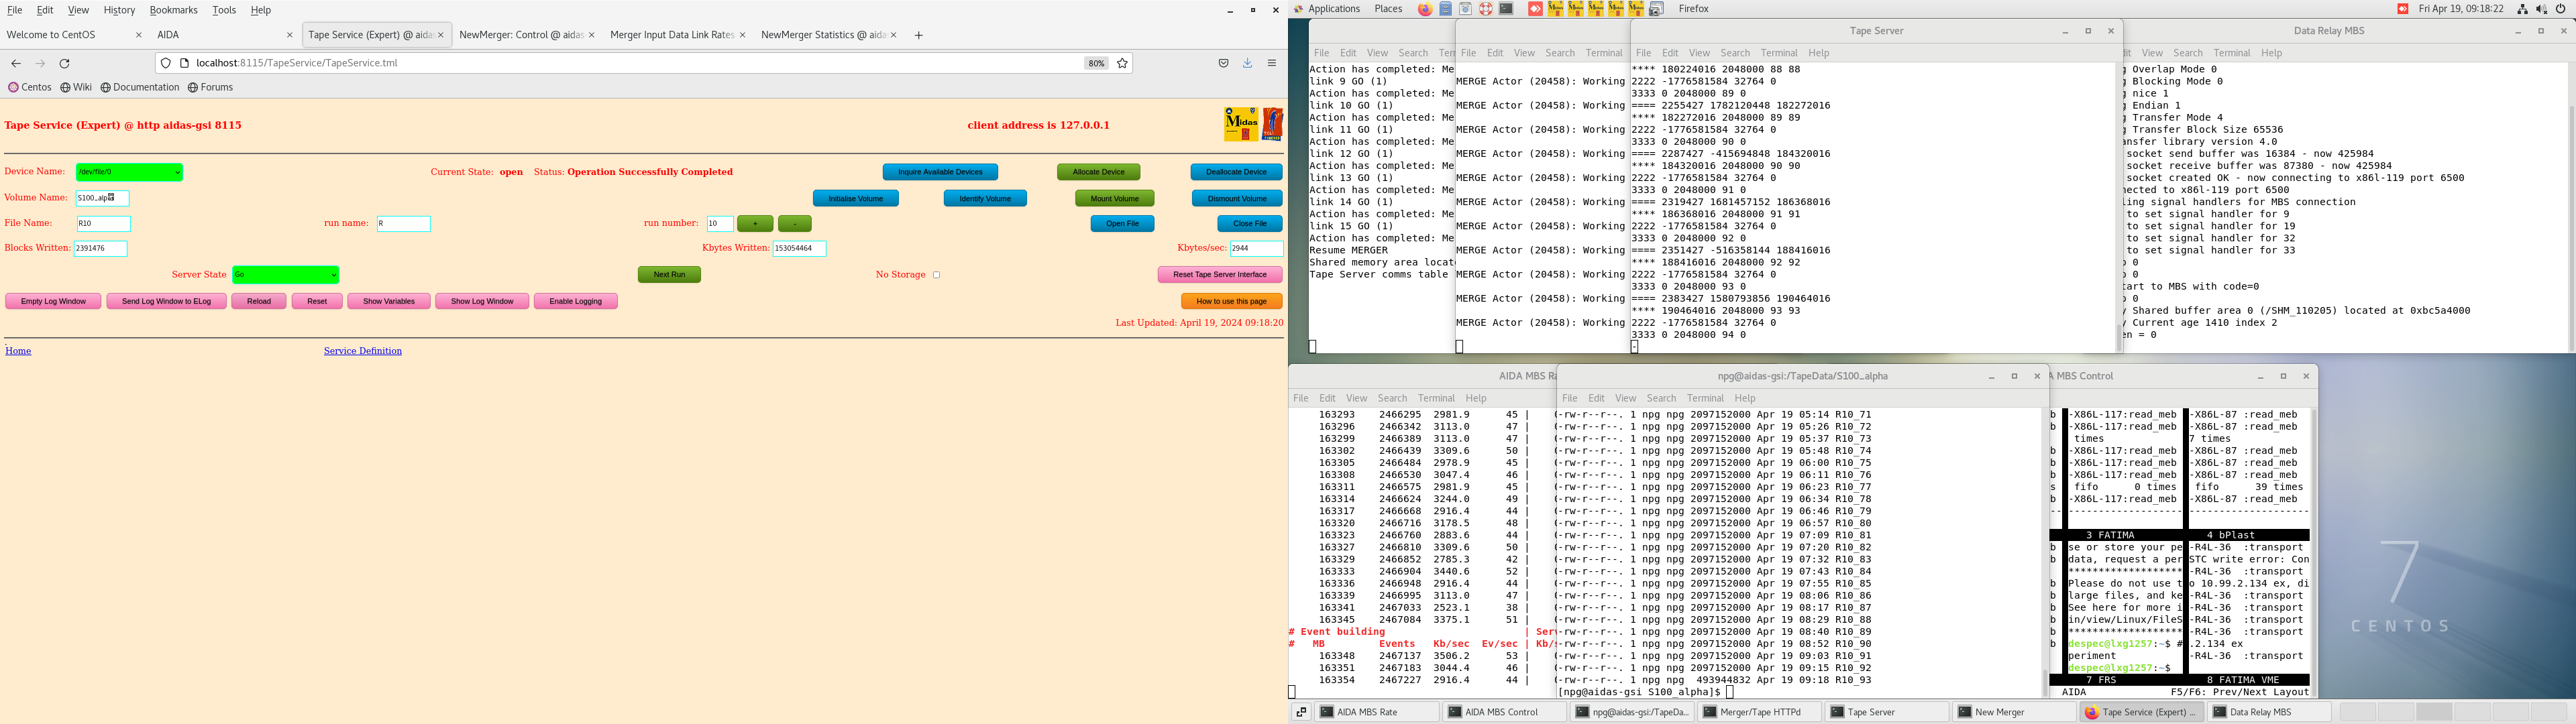Launch Terminal from the top panel icon
The image size is (2576, 724).
1506,9
